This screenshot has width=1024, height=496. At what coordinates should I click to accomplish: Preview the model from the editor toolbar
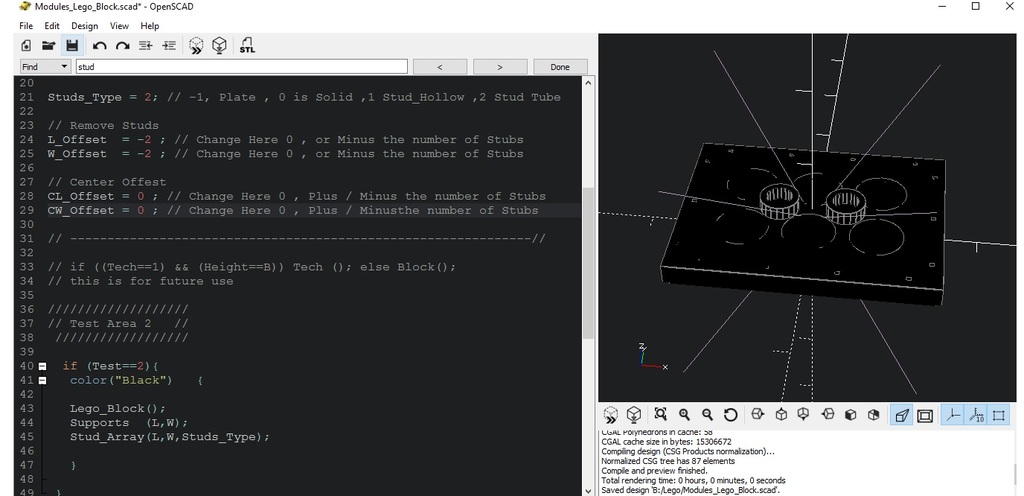196,46
